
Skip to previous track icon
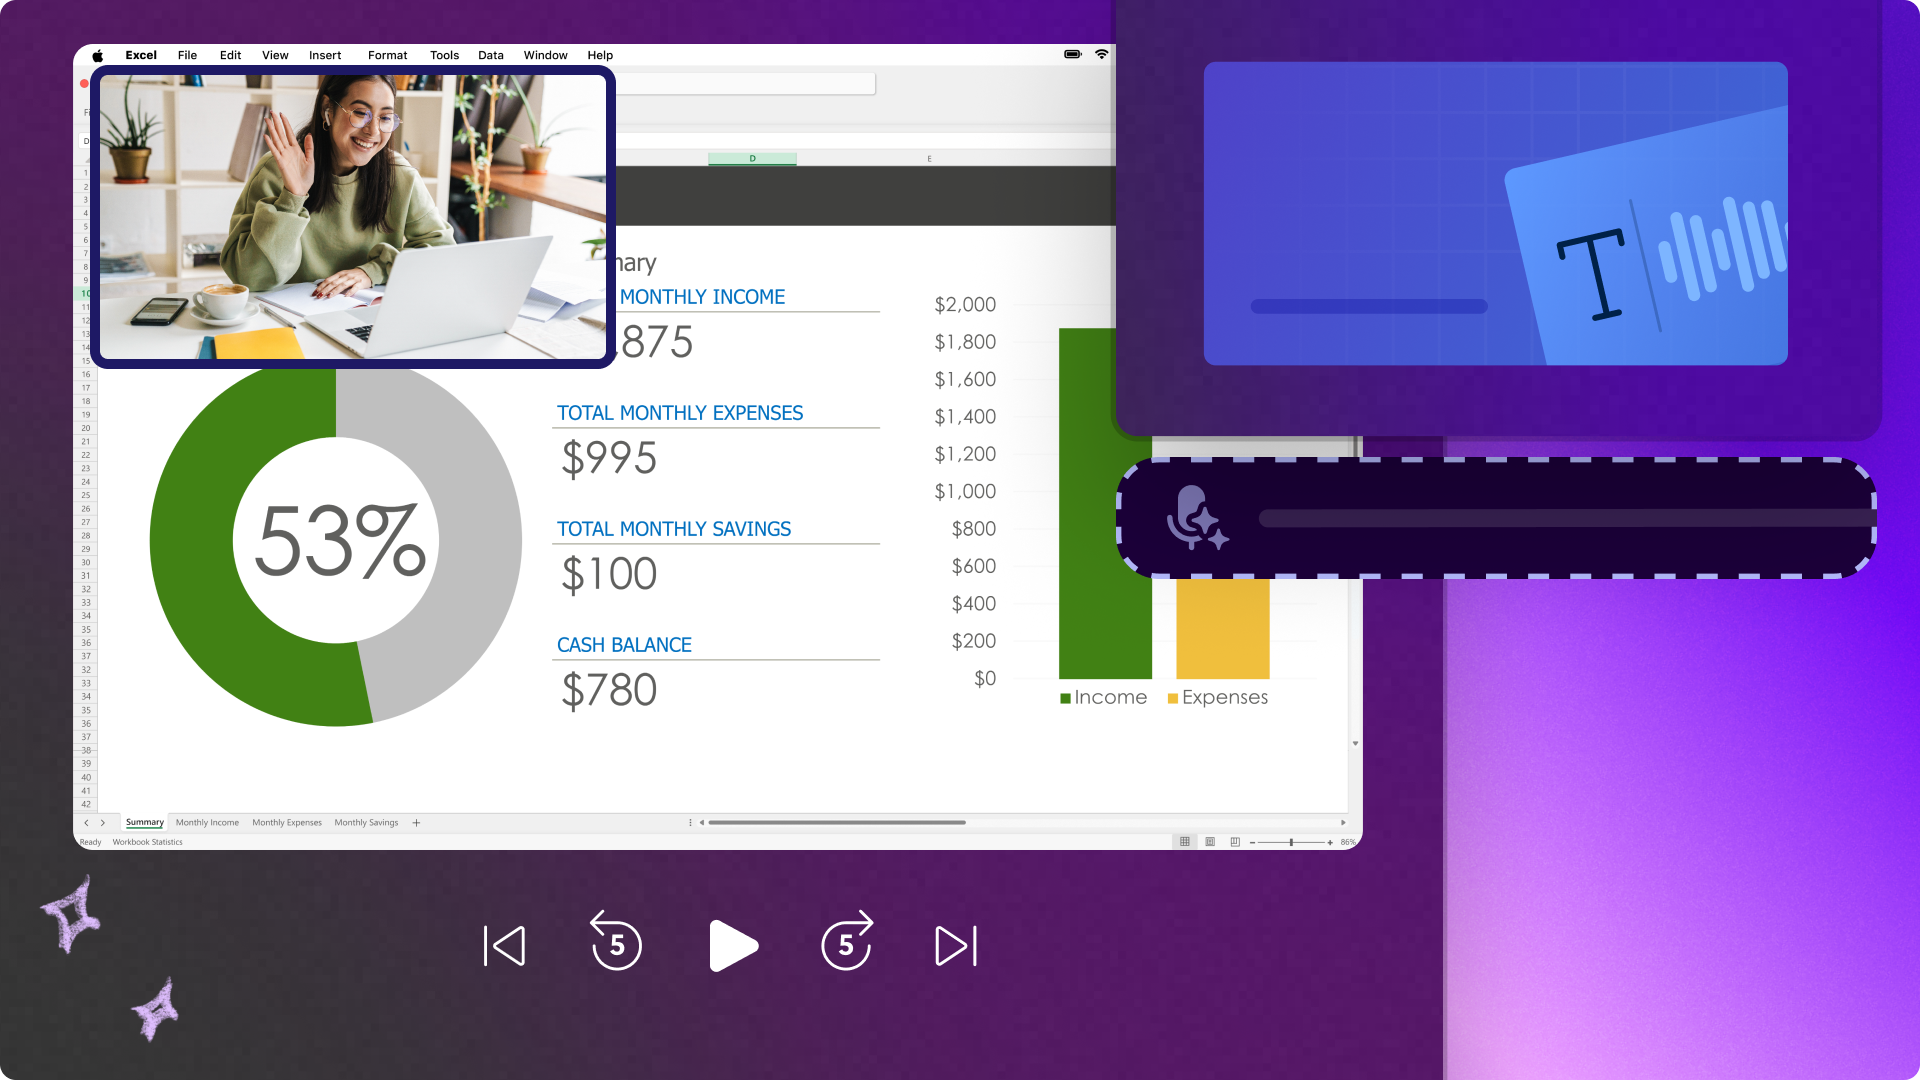point(505,946)
